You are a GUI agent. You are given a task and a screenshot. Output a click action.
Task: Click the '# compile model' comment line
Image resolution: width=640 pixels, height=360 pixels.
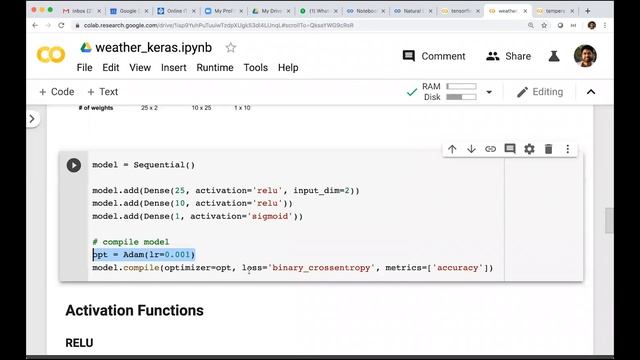point(131,242)
